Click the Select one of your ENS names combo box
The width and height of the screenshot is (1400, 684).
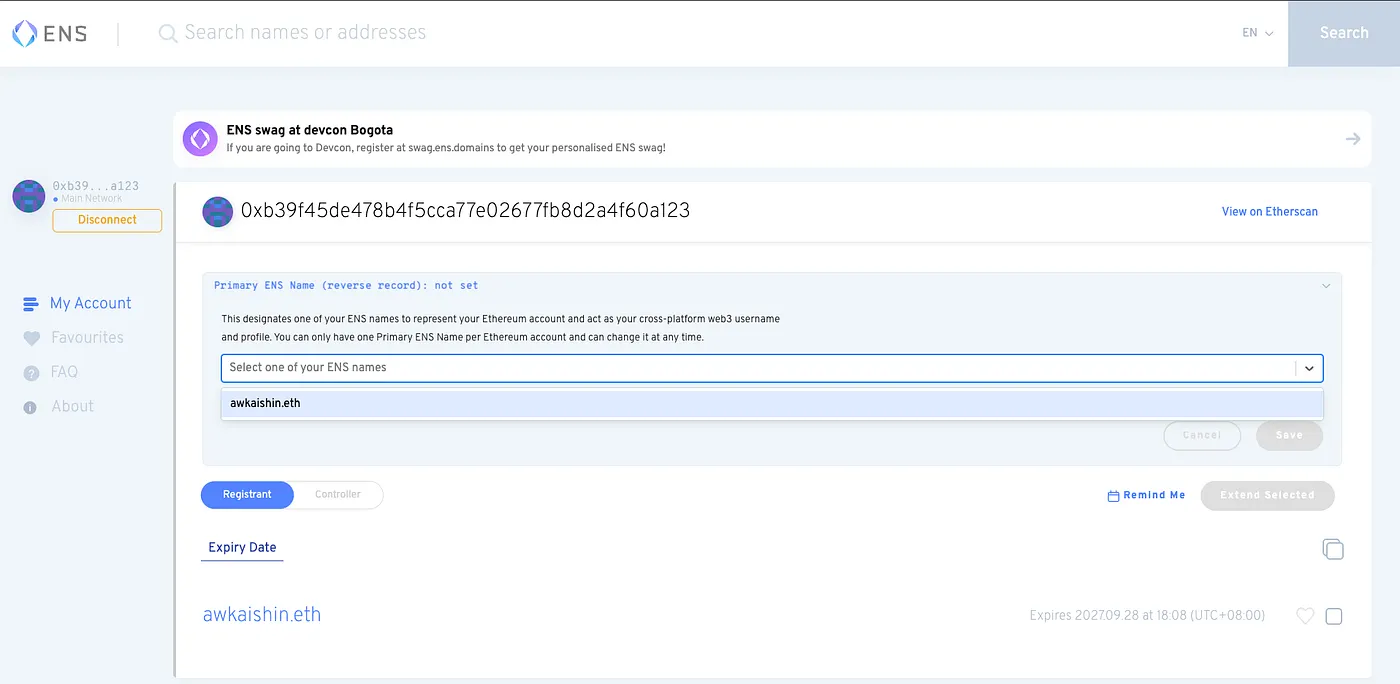pyautogui.click(x=772, y=368)
